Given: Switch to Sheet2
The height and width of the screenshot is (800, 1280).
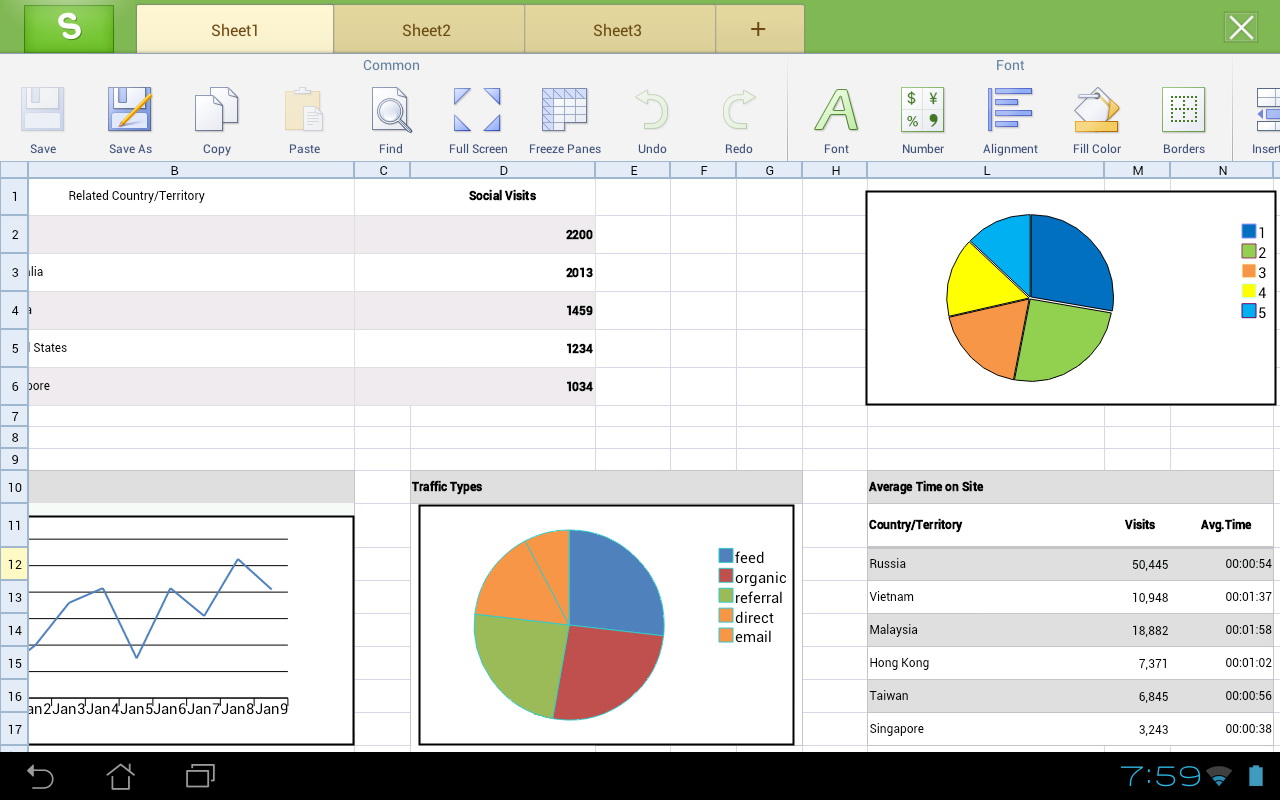Looking at the screenshot, I should tap(427, 29).
